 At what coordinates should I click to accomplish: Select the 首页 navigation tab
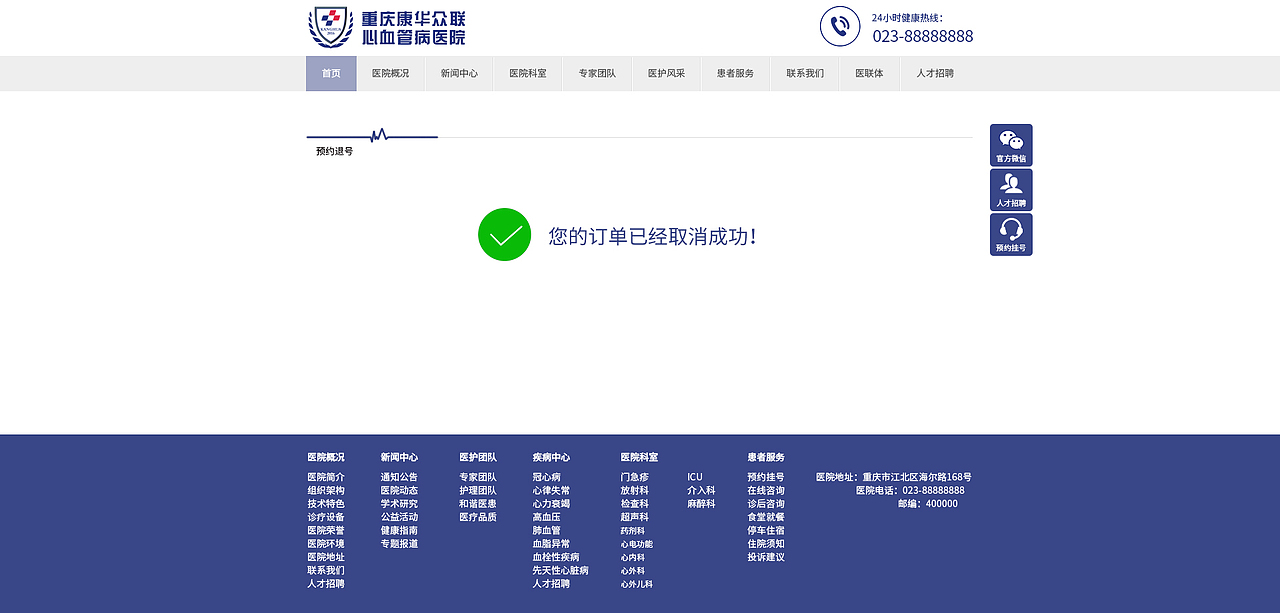(x=331, y=73)
